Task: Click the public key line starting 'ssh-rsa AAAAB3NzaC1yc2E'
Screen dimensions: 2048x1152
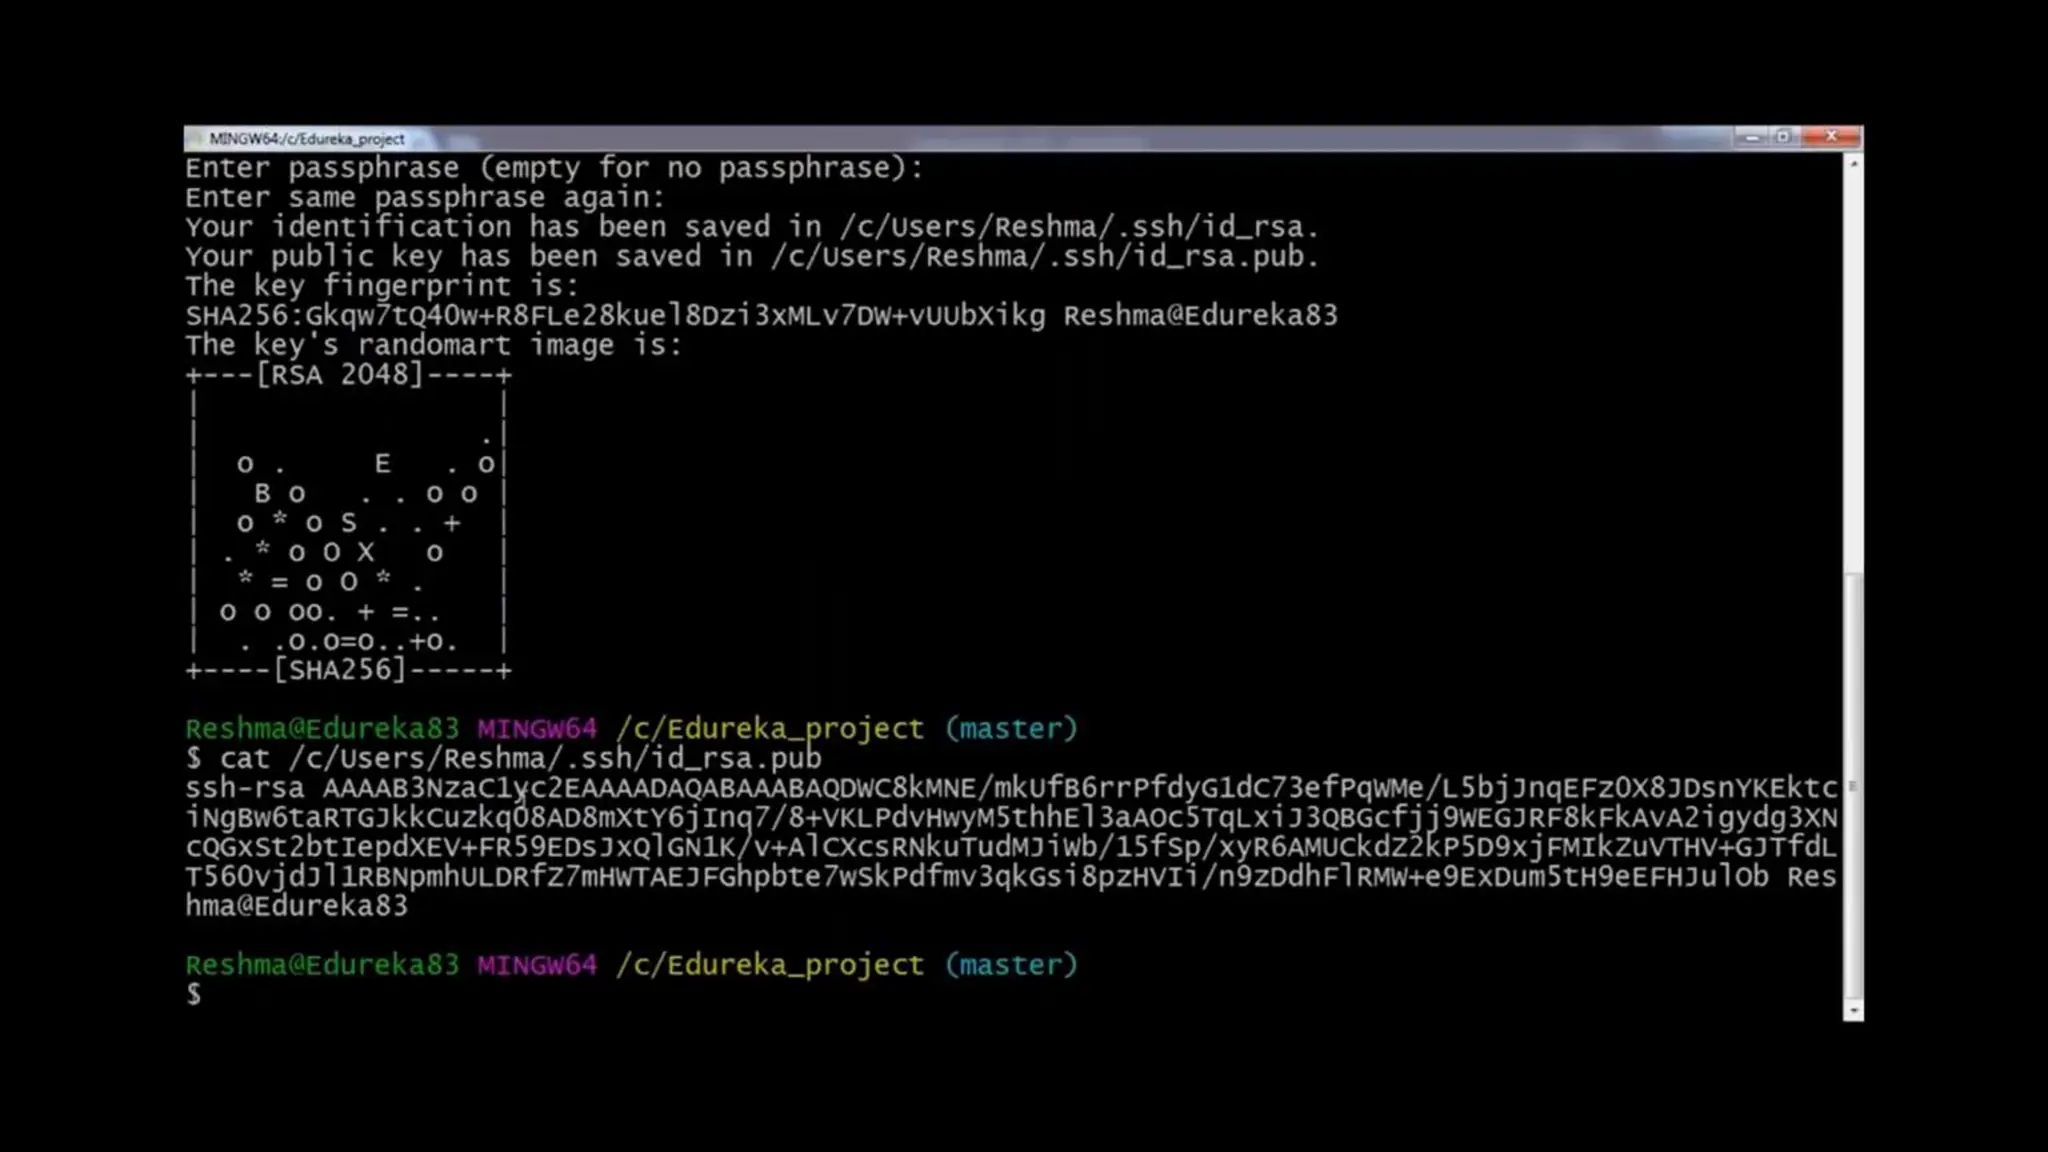Action: [1011, 788]
